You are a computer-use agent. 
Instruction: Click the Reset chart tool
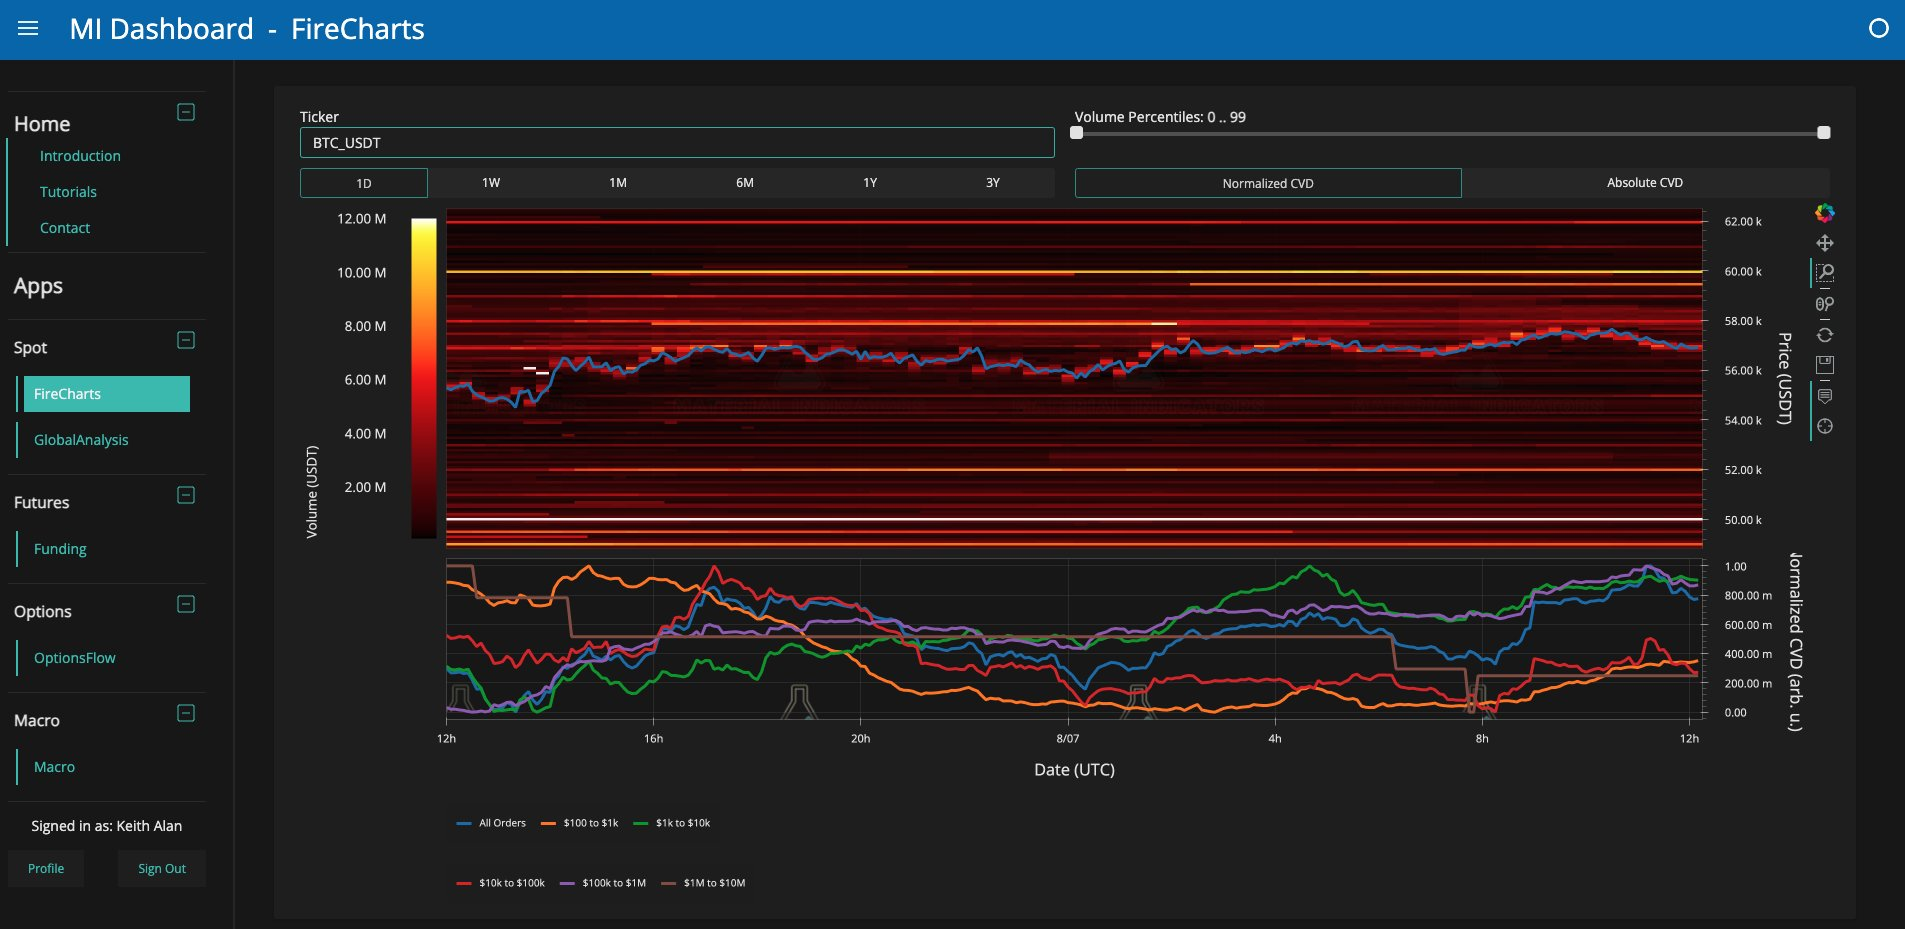(1825, 335)
